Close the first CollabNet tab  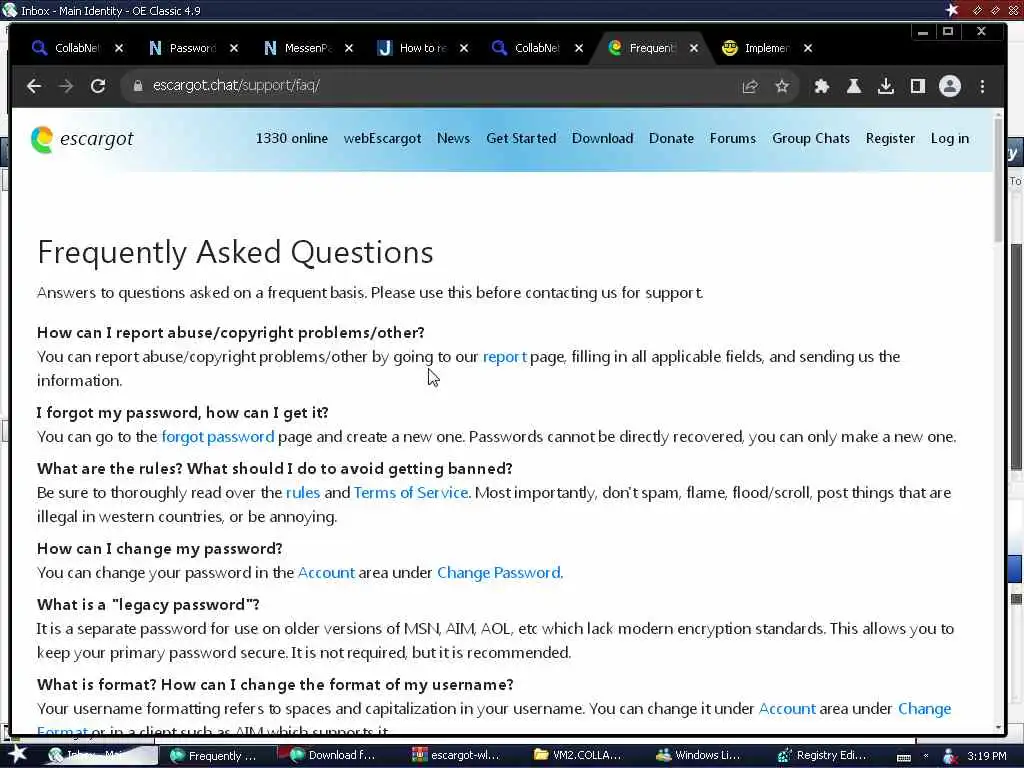tap(119, 48)
